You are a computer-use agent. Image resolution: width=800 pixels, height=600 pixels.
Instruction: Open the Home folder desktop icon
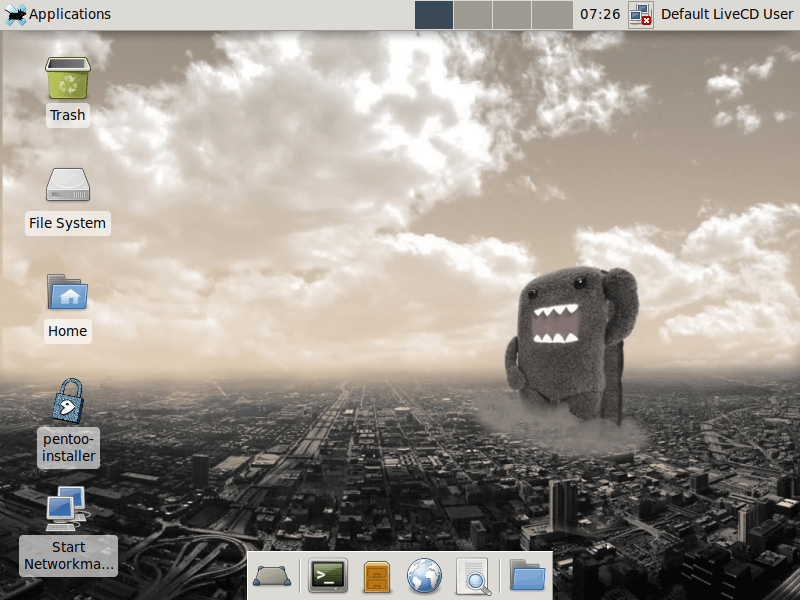click(68, 293)
